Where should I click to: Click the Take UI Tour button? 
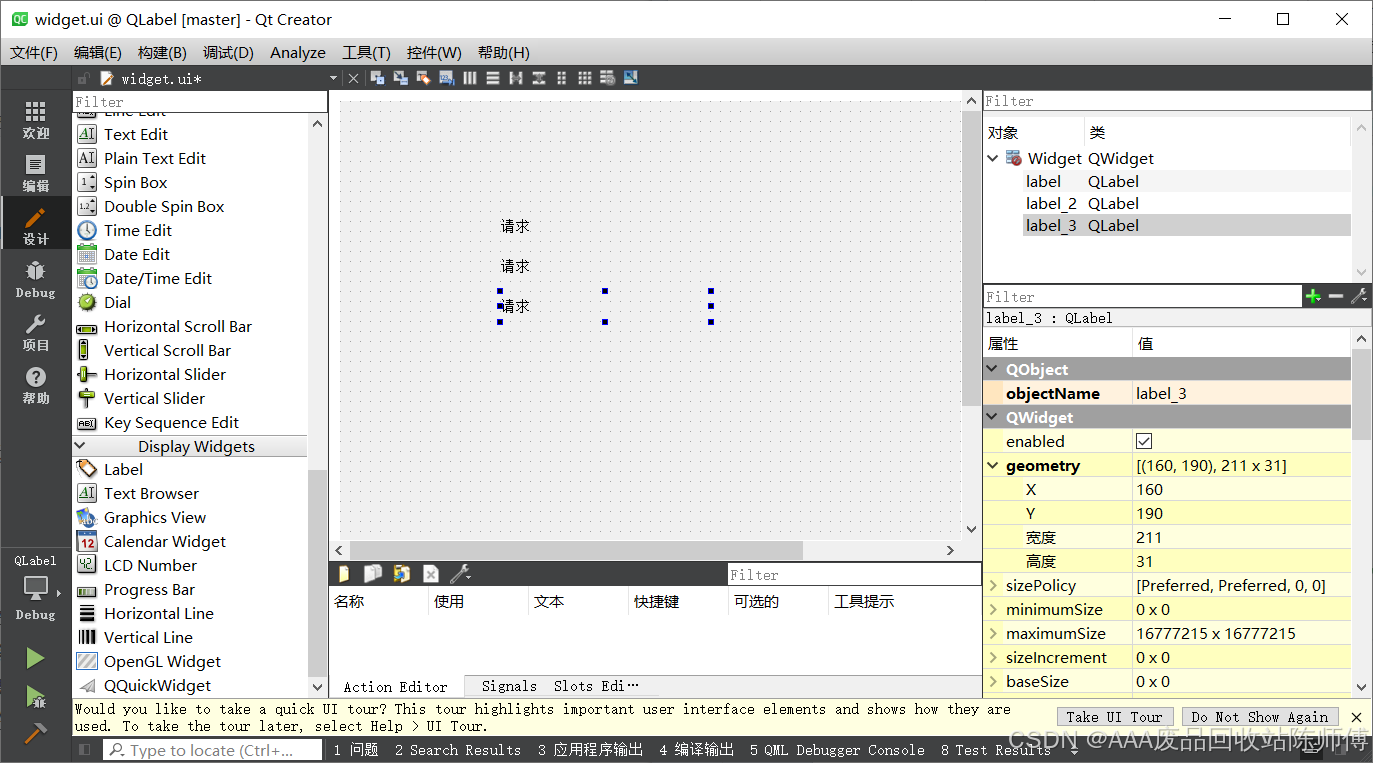pos(1114,717)
